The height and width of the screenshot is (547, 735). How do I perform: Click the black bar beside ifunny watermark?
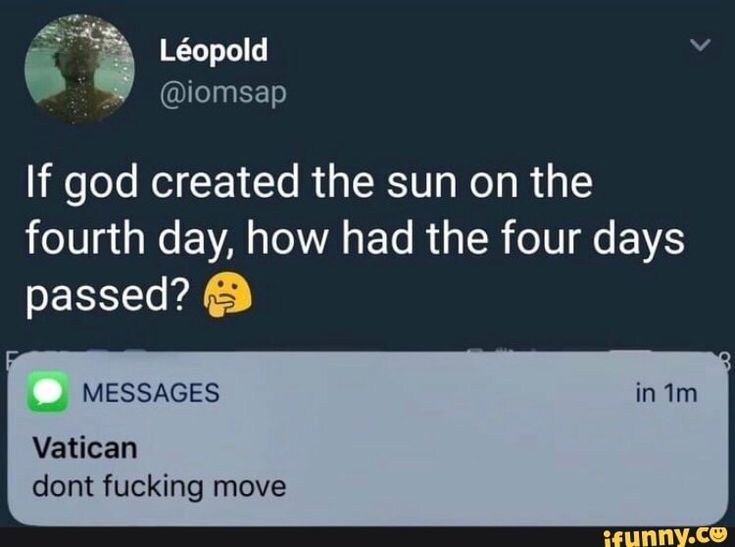pyautogui.click(x=300, y=537)
